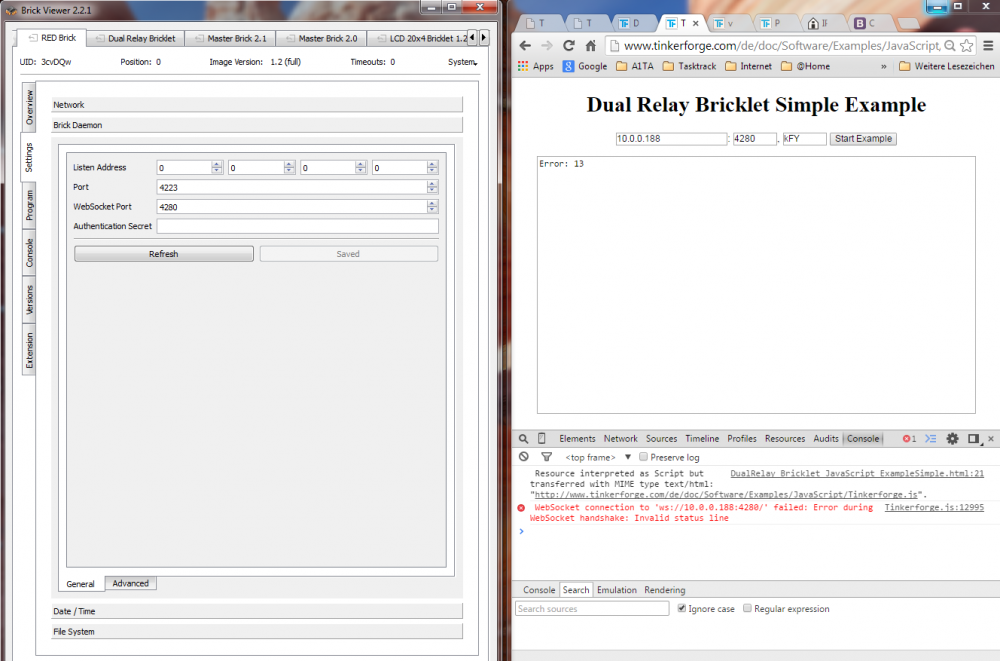The width and height of the screenshot is (1000, 661).
Task: Enable the Regular expression checkbox
Action: [747, 608]
